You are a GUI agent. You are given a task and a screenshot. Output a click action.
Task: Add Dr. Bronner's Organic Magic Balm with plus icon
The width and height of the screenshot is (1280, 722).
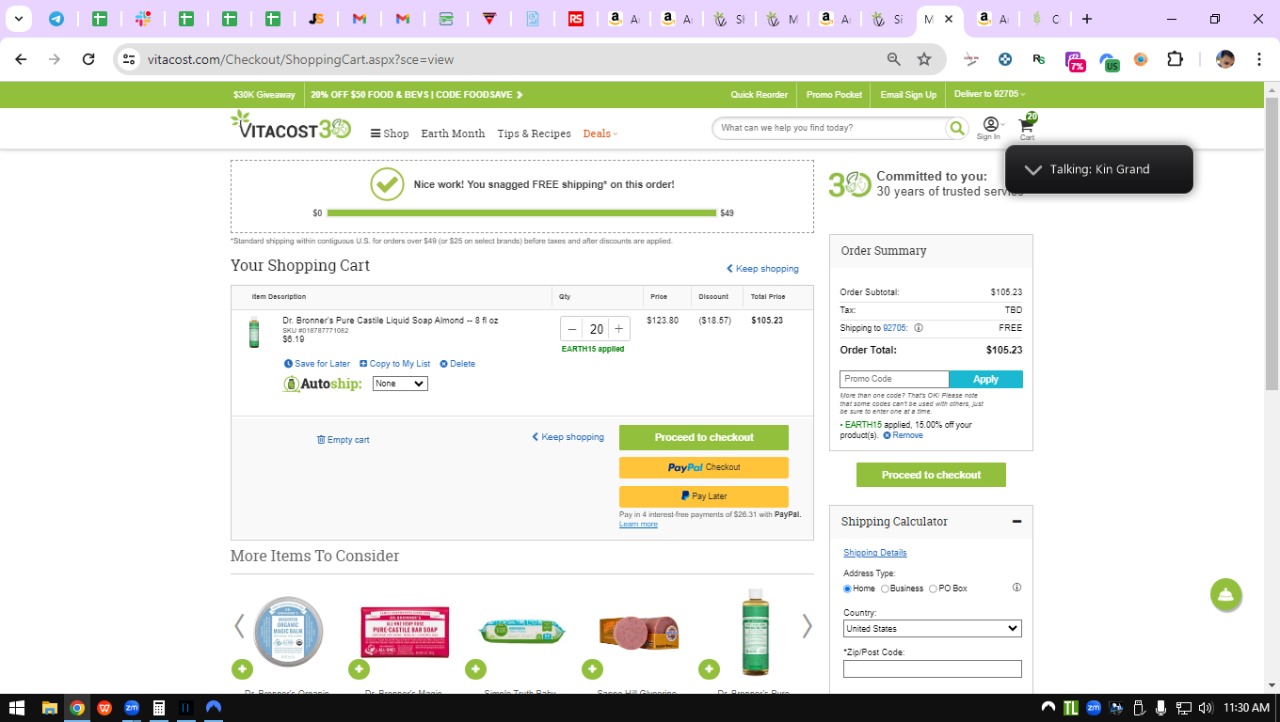(242, 669)
